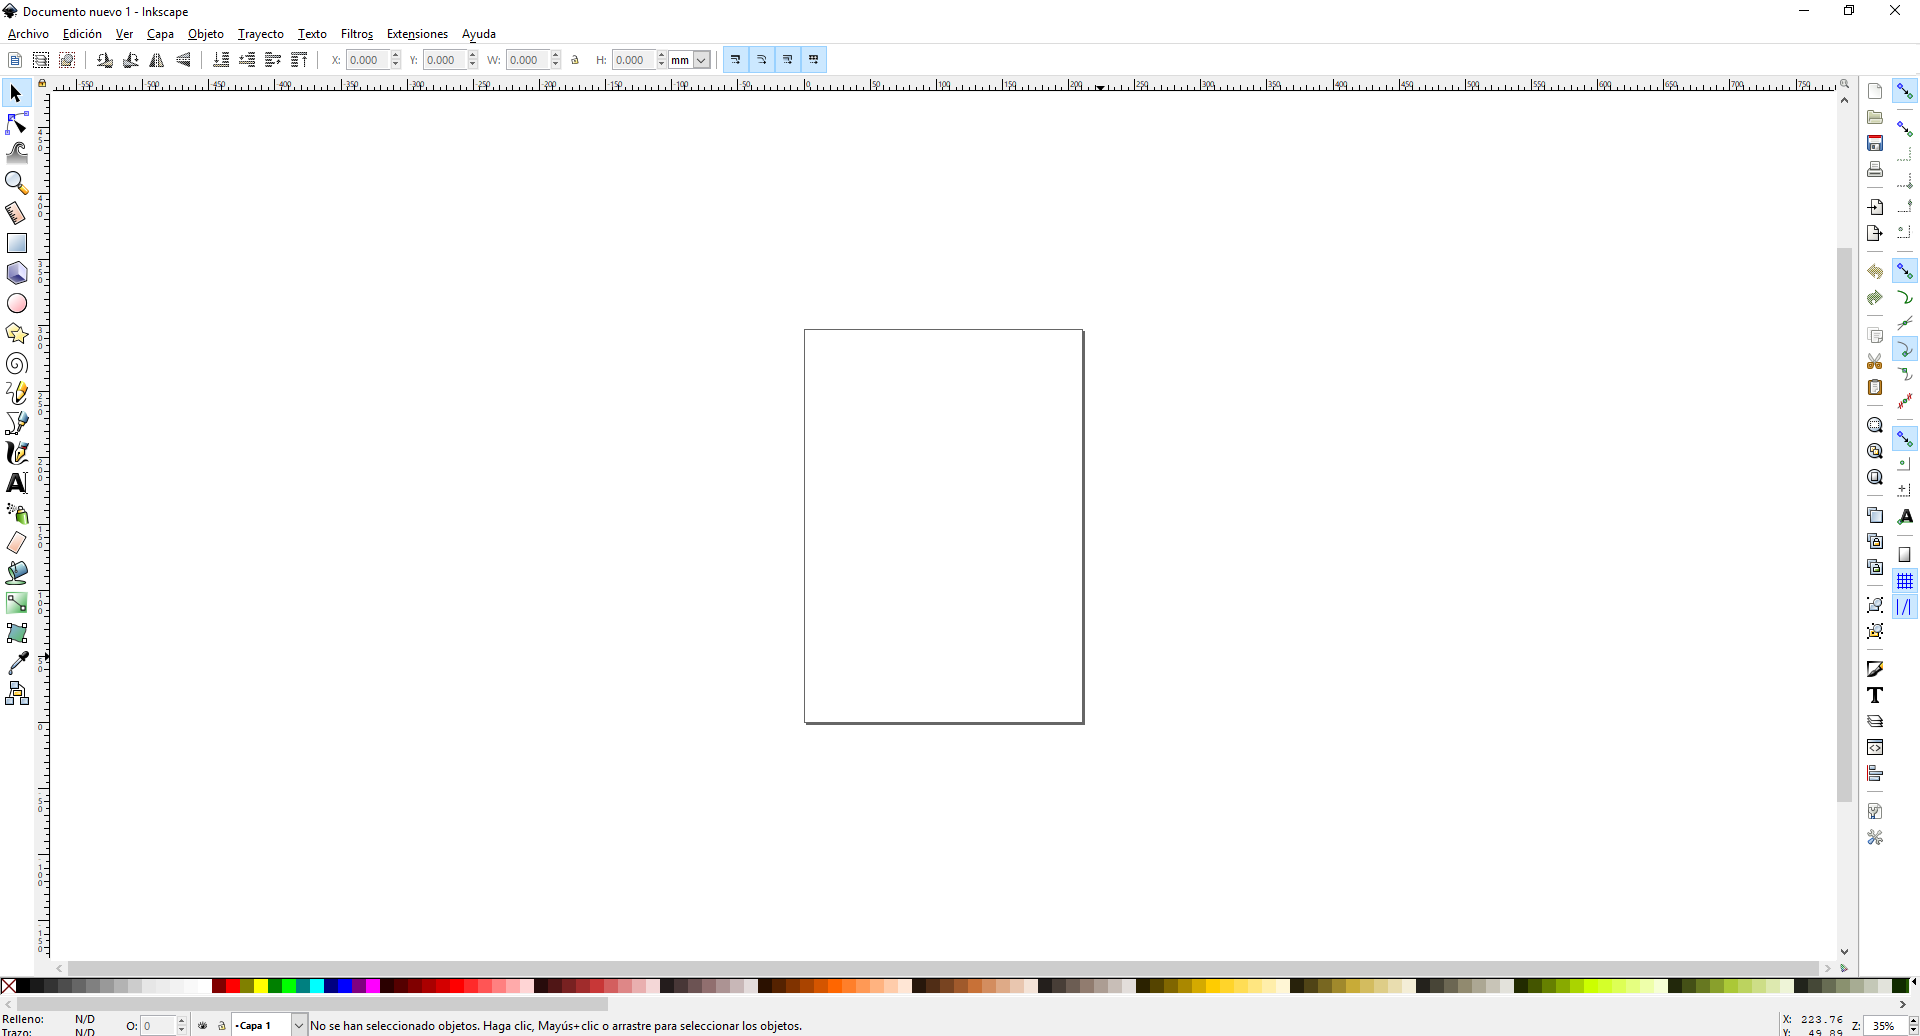Open the Capa menu
Image resolution: width=1920 pixels, height=1036 pixels.
point(160,34)
